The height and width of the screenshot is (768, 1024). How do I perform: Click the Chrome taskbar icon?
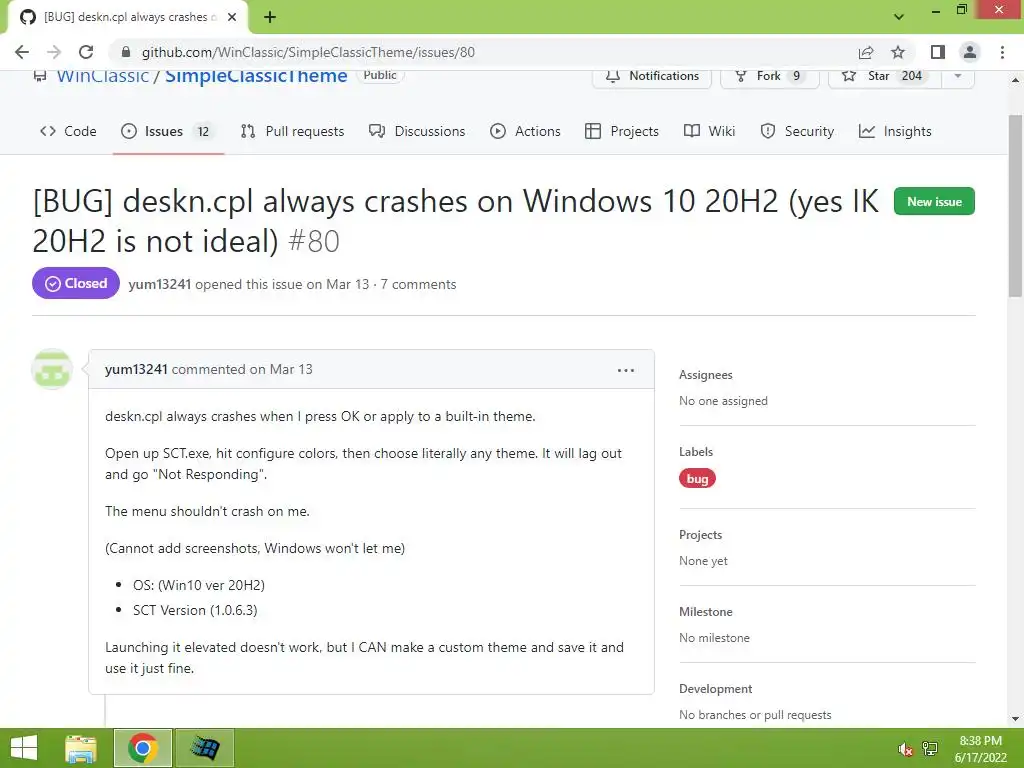tap(143, 748)
